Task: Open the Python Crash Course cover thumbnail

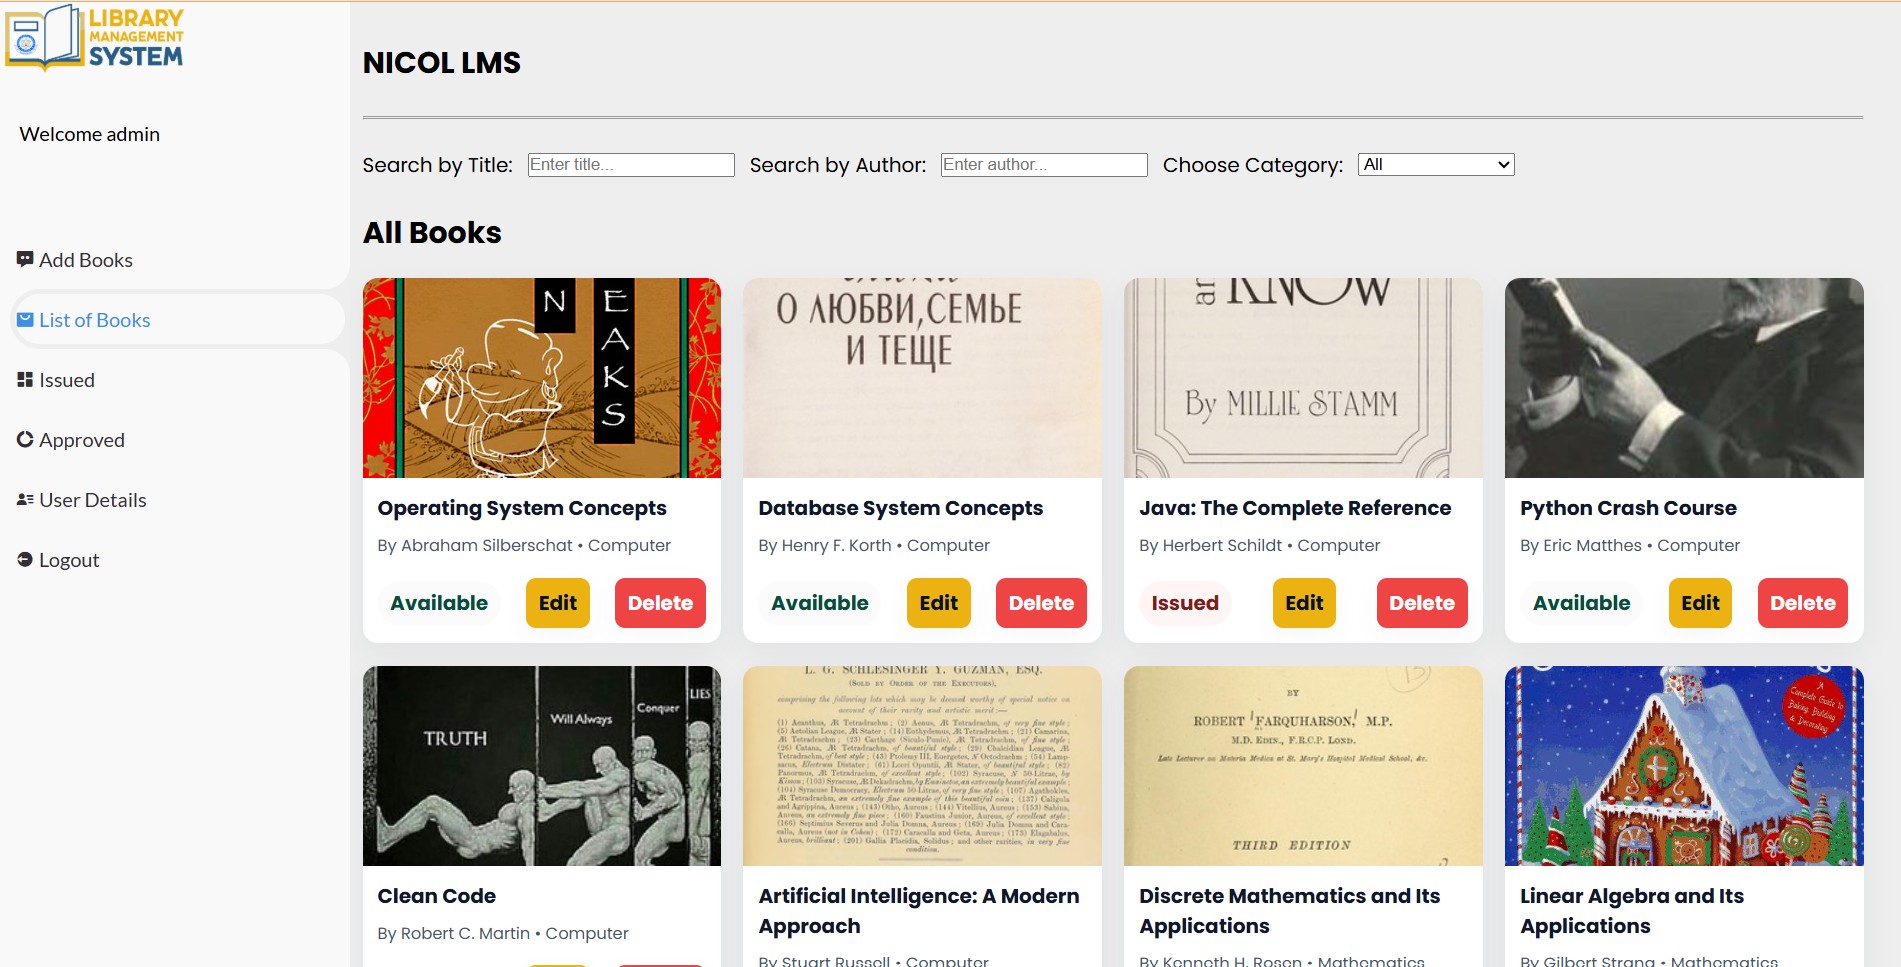Action: [x=1683, y=377]
